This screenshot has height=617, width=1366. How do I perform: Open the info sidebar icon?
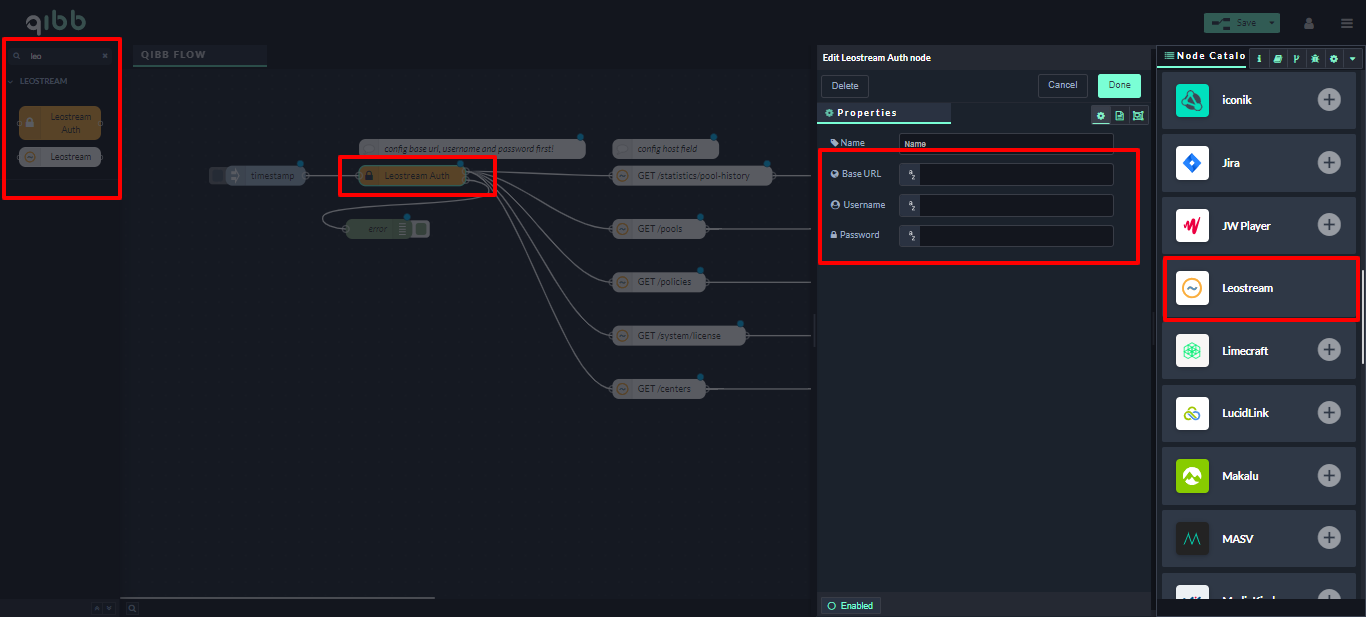pos(1258,59)
